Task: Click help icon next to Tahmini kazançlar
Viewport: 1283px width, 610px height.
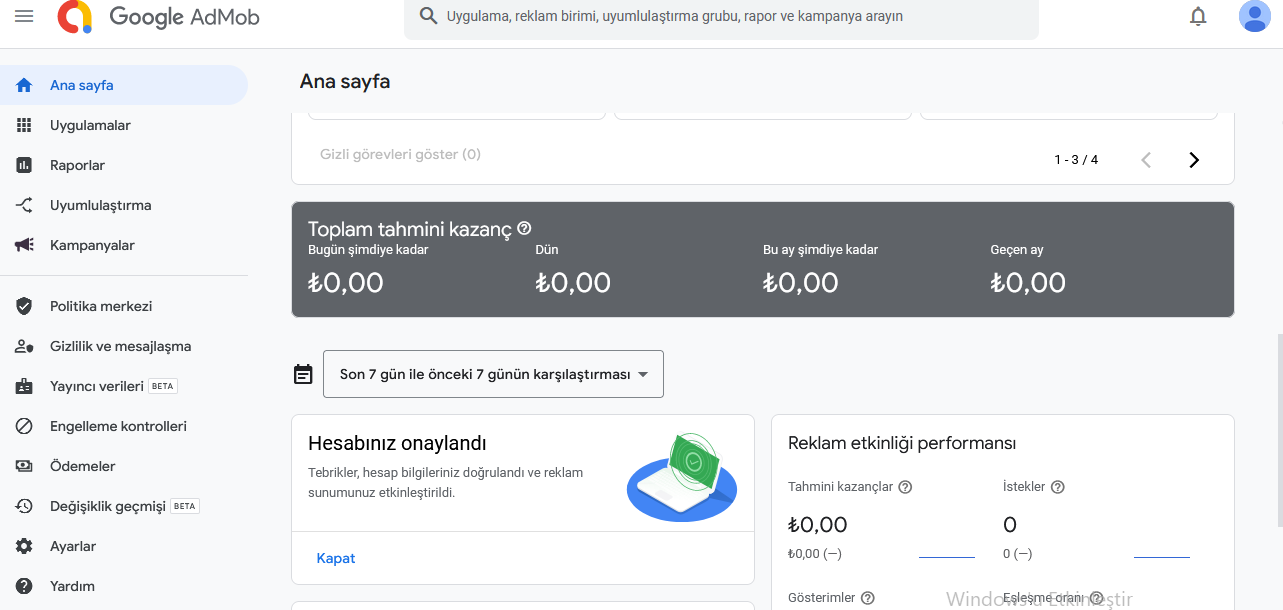Action: (x=905, y=487)
